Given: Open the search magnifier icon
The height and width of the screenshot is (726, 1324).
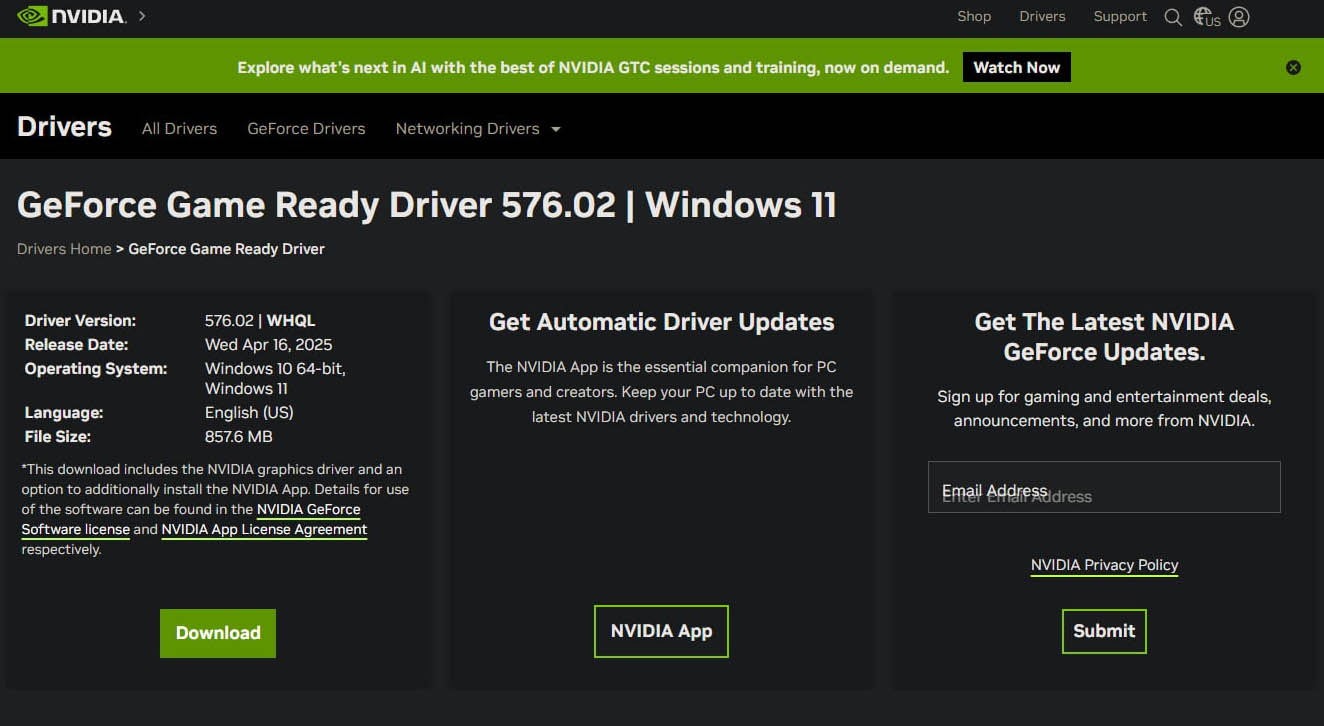Looking at the screenshot, I should point(1173,17).
